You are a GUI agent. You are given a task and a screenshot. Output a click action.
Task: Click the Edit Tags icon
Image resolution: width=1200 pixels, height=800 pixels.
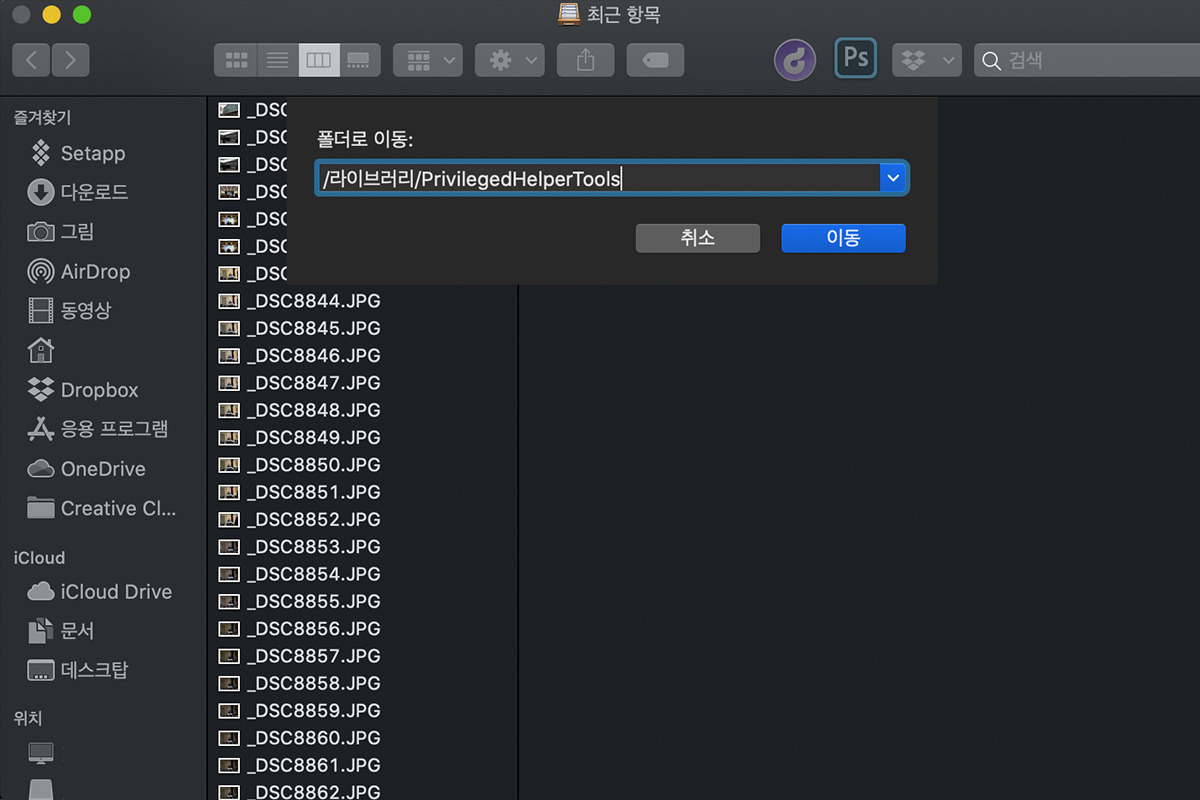655,60
